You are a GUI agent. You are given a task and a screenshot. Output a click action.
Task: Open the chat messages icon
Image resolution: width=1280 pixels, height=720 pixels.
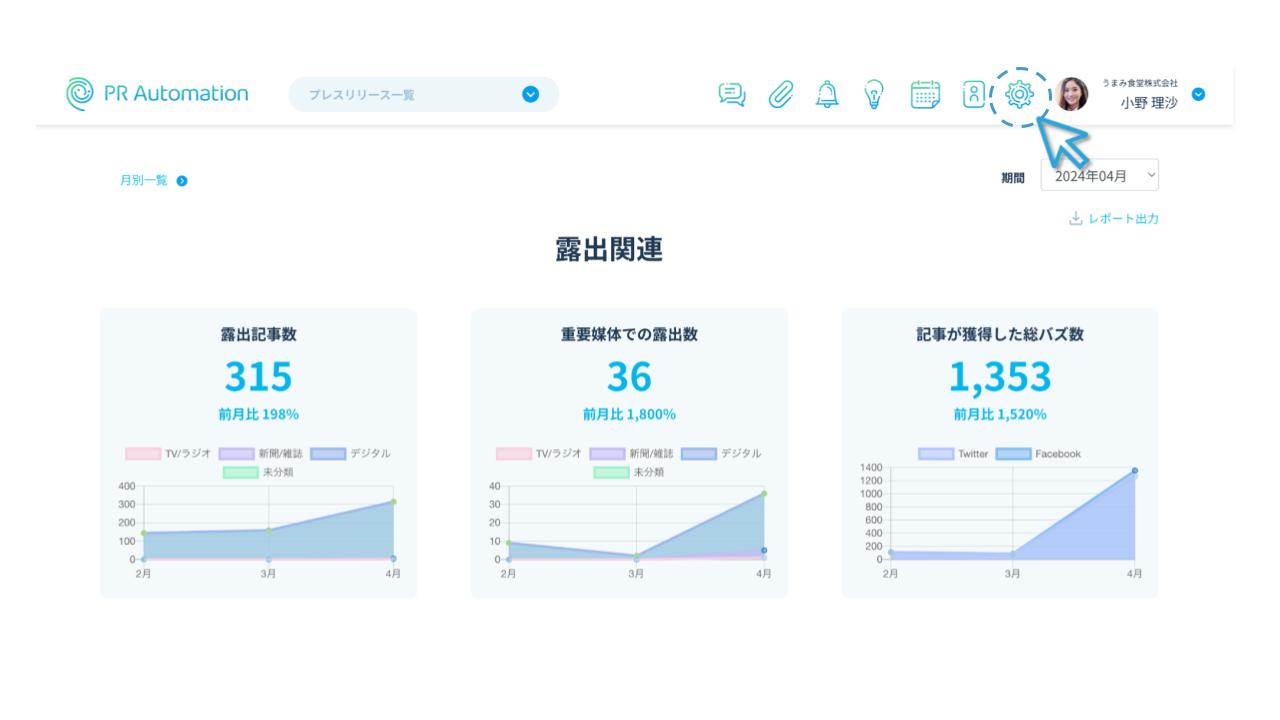732,94
